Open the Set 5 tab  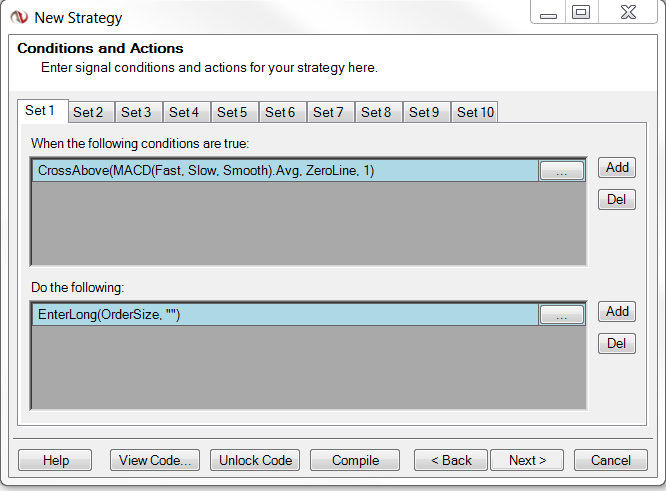click(x=232, y=112)
